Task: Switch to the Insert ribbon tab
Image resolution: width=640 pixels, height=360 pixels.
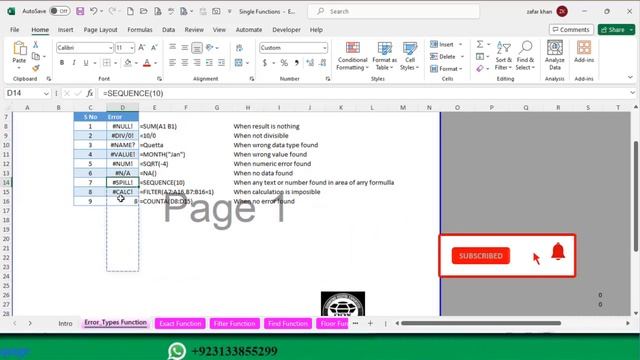Action: point(65,30)
